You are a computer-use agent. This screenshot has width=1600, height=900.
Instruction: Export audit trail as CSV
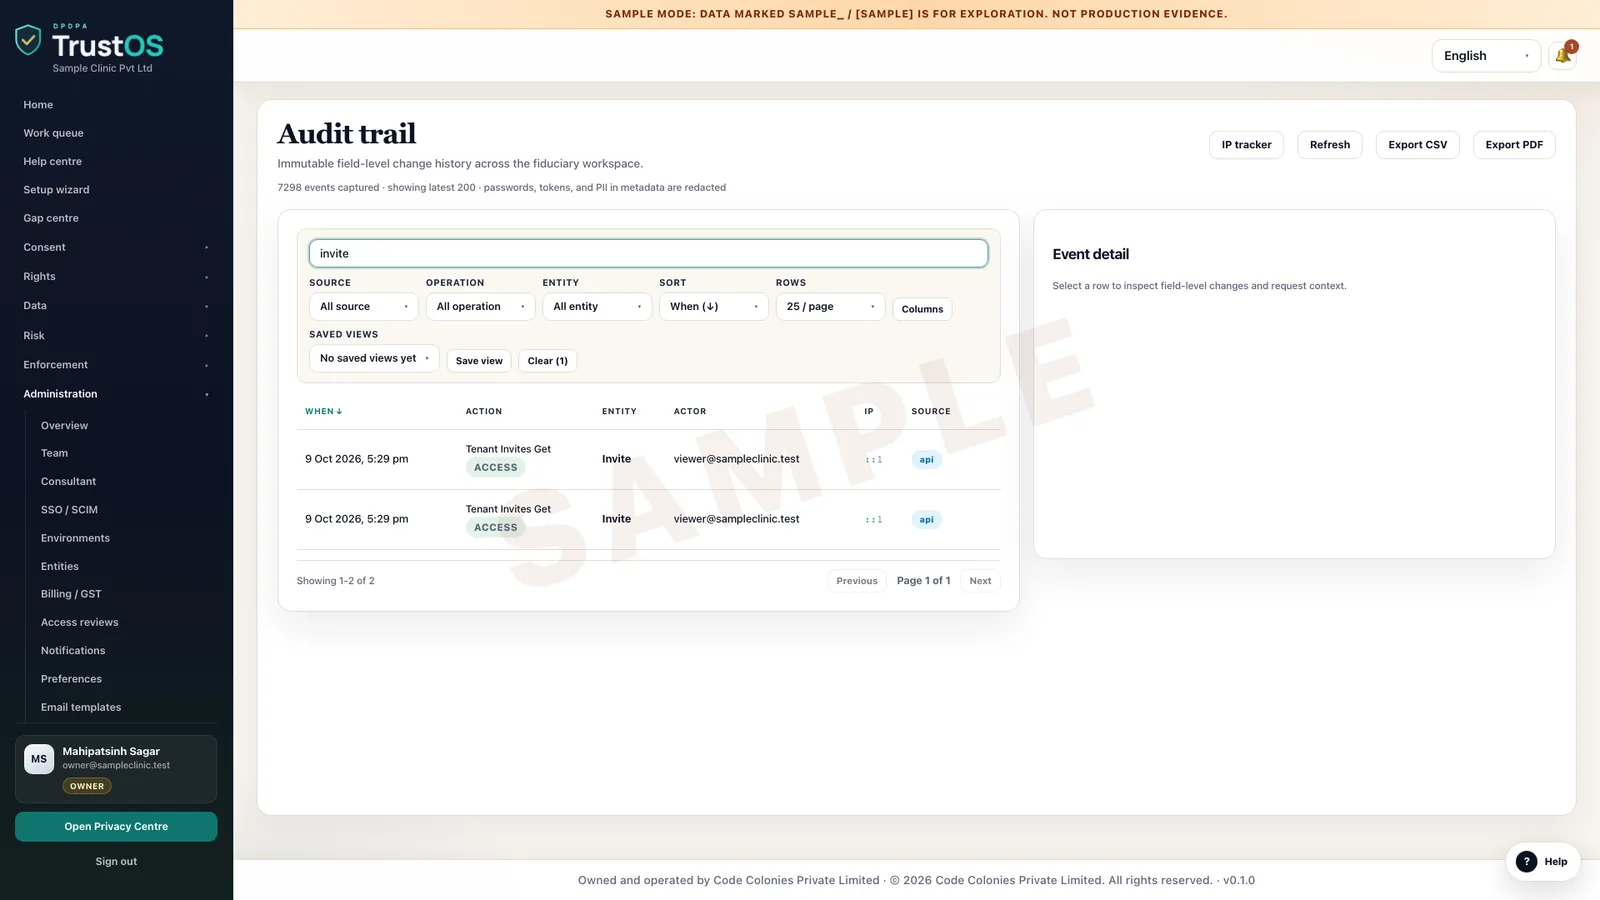[1417, 145]
